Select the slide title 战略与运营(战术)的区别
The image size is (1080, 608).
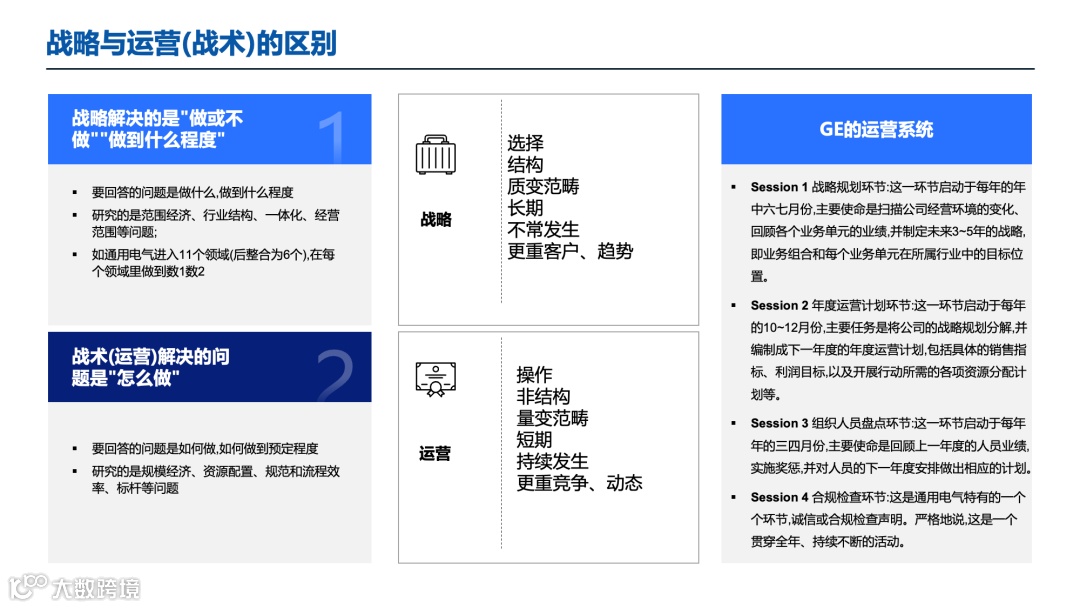pyautogui.click(x=191, y=43)
